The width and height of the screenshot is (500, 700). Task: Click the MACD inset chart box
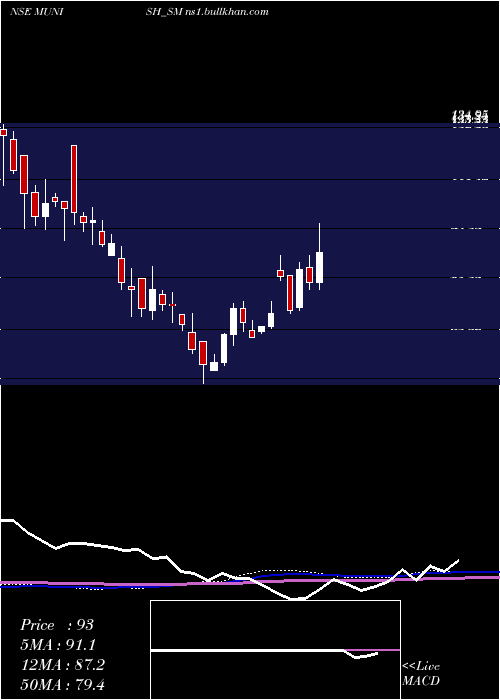275,650
